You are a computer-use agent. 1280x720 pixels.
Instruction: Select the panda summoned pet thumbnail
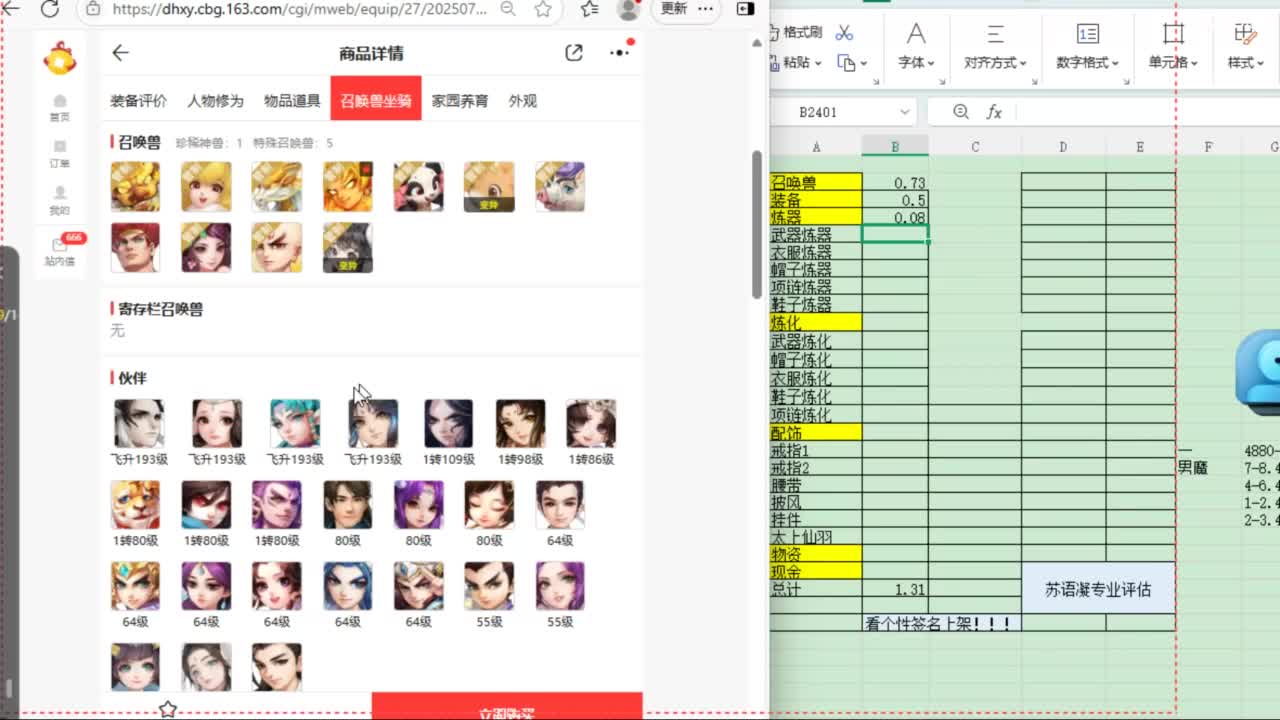(x=418, y=187)
